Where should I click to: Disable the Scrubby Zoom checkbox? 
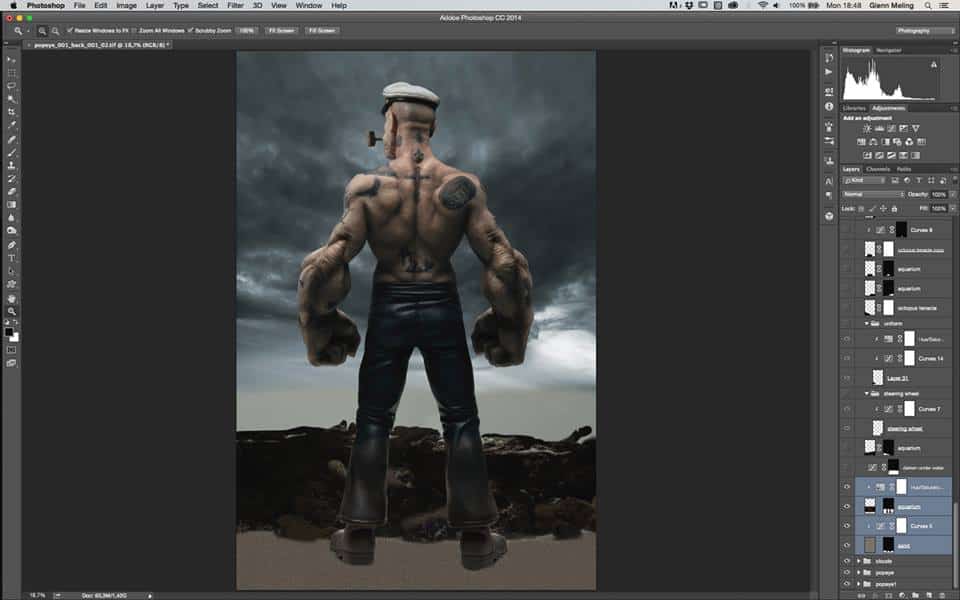coord(190,31)
